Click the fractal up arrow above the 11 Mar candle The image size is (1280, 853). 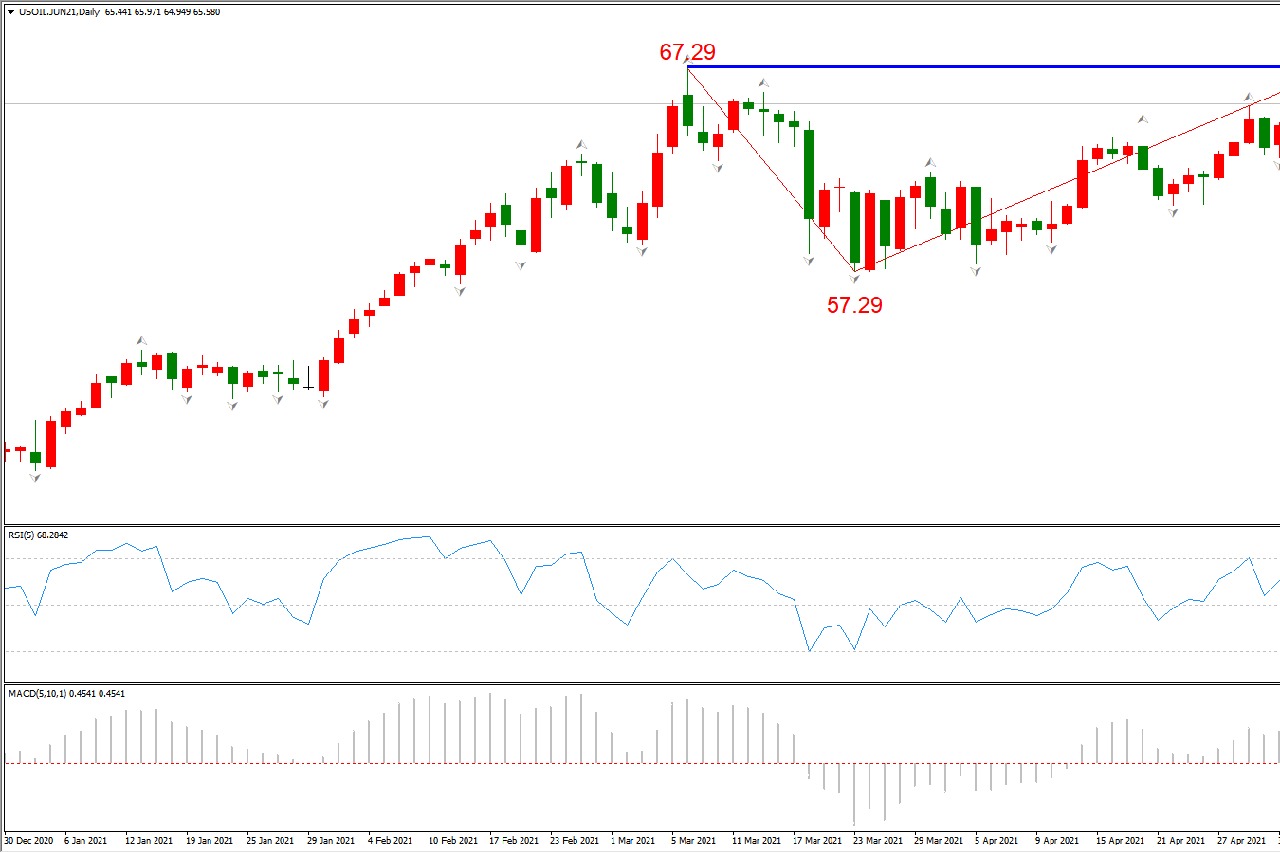point(762,83)
